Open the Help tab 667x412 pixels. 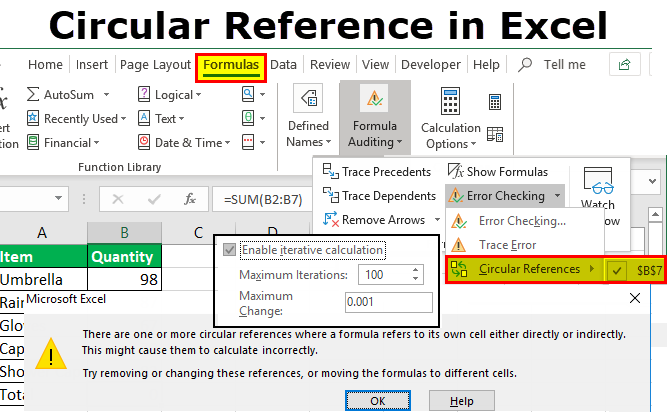coord(486,65)
